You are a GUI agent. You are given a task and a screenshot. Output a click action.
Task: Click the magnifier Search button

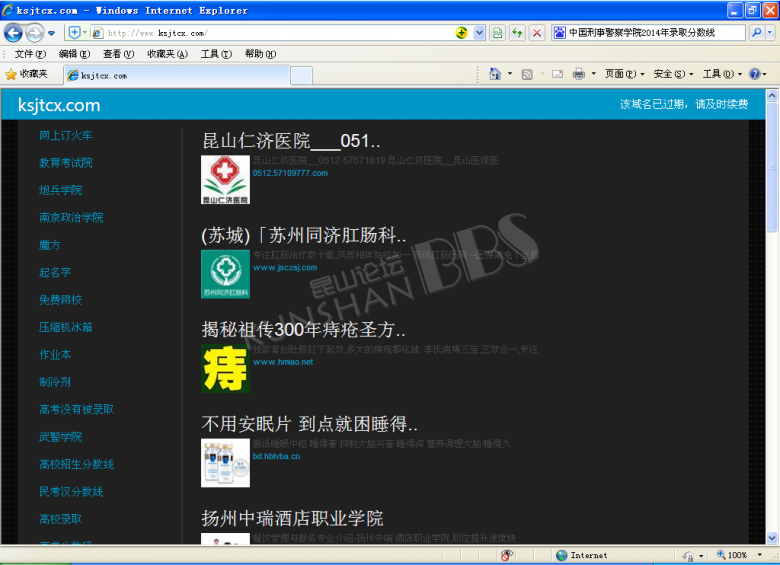click(x=757, y=33)
